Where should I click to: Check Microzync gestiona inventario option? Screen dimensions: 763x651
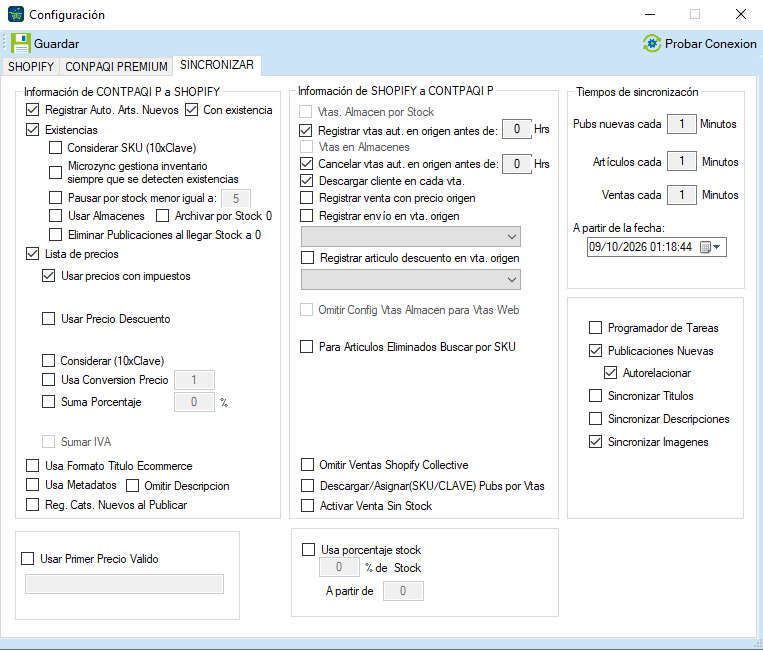[55, 172]
